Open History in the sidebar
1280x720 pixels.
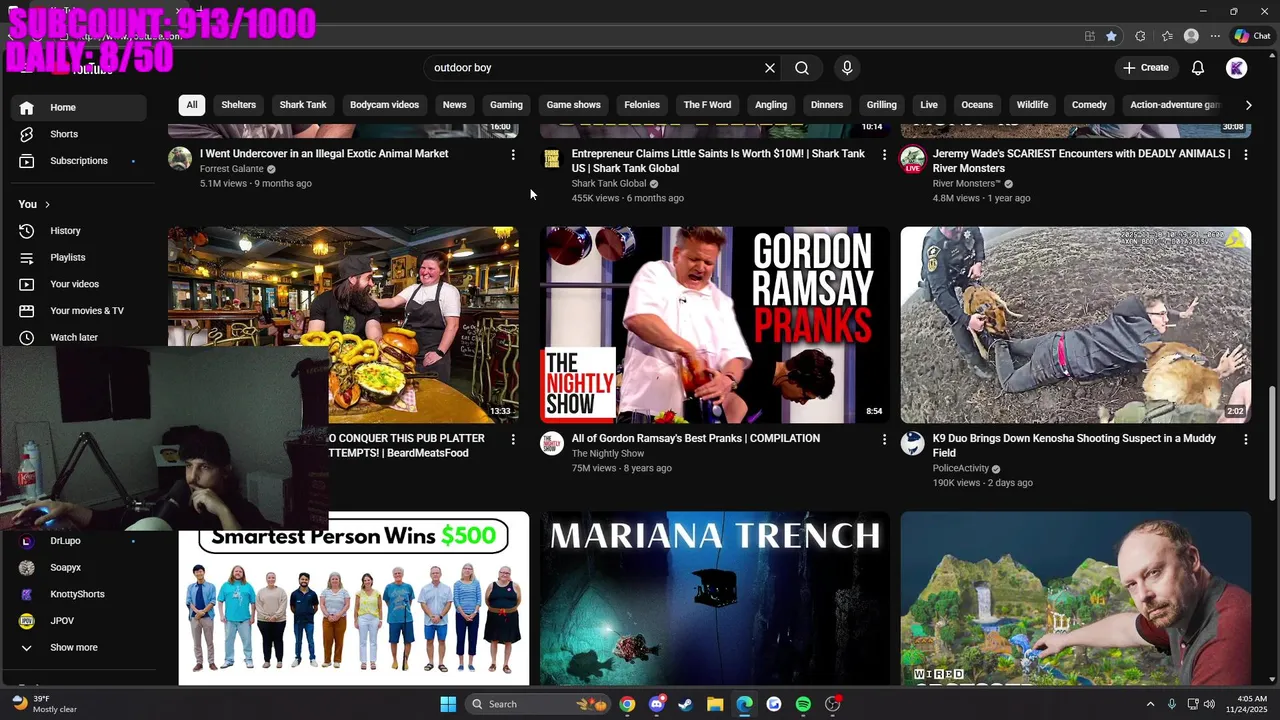(x=80, y=231)
